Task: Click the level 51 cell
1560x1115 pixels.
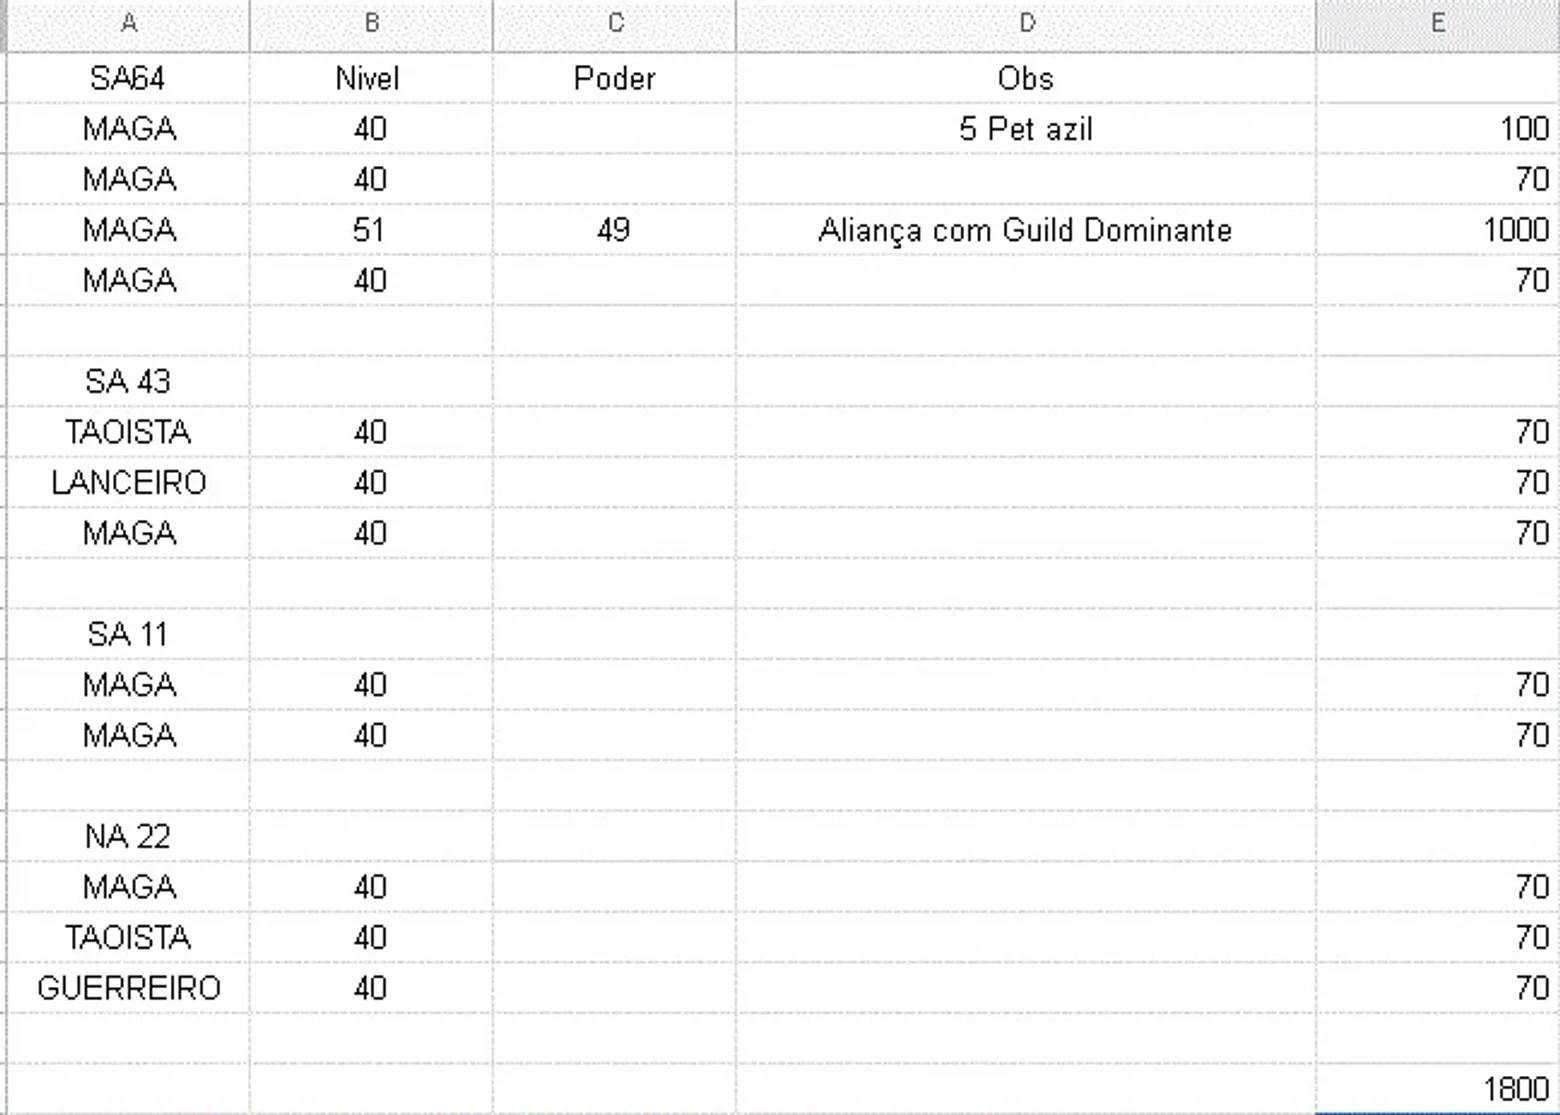Action: (371, 230)
